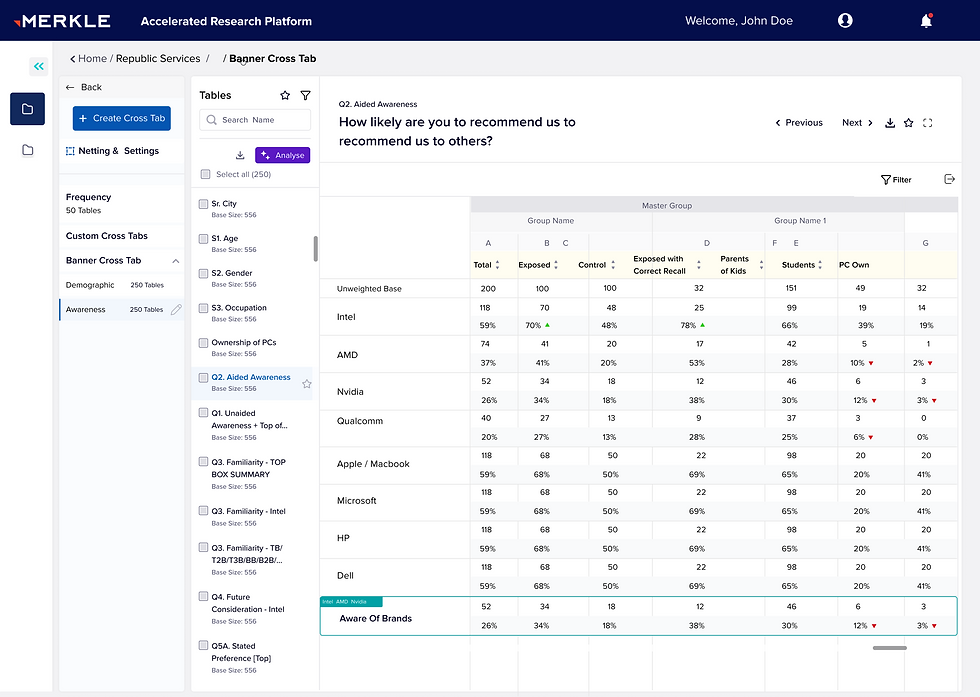Image resolution: width=980 pixels, height=697 pixels.
Task: Click the horizontal scrollbar under the table
Action: click(889, 648)
